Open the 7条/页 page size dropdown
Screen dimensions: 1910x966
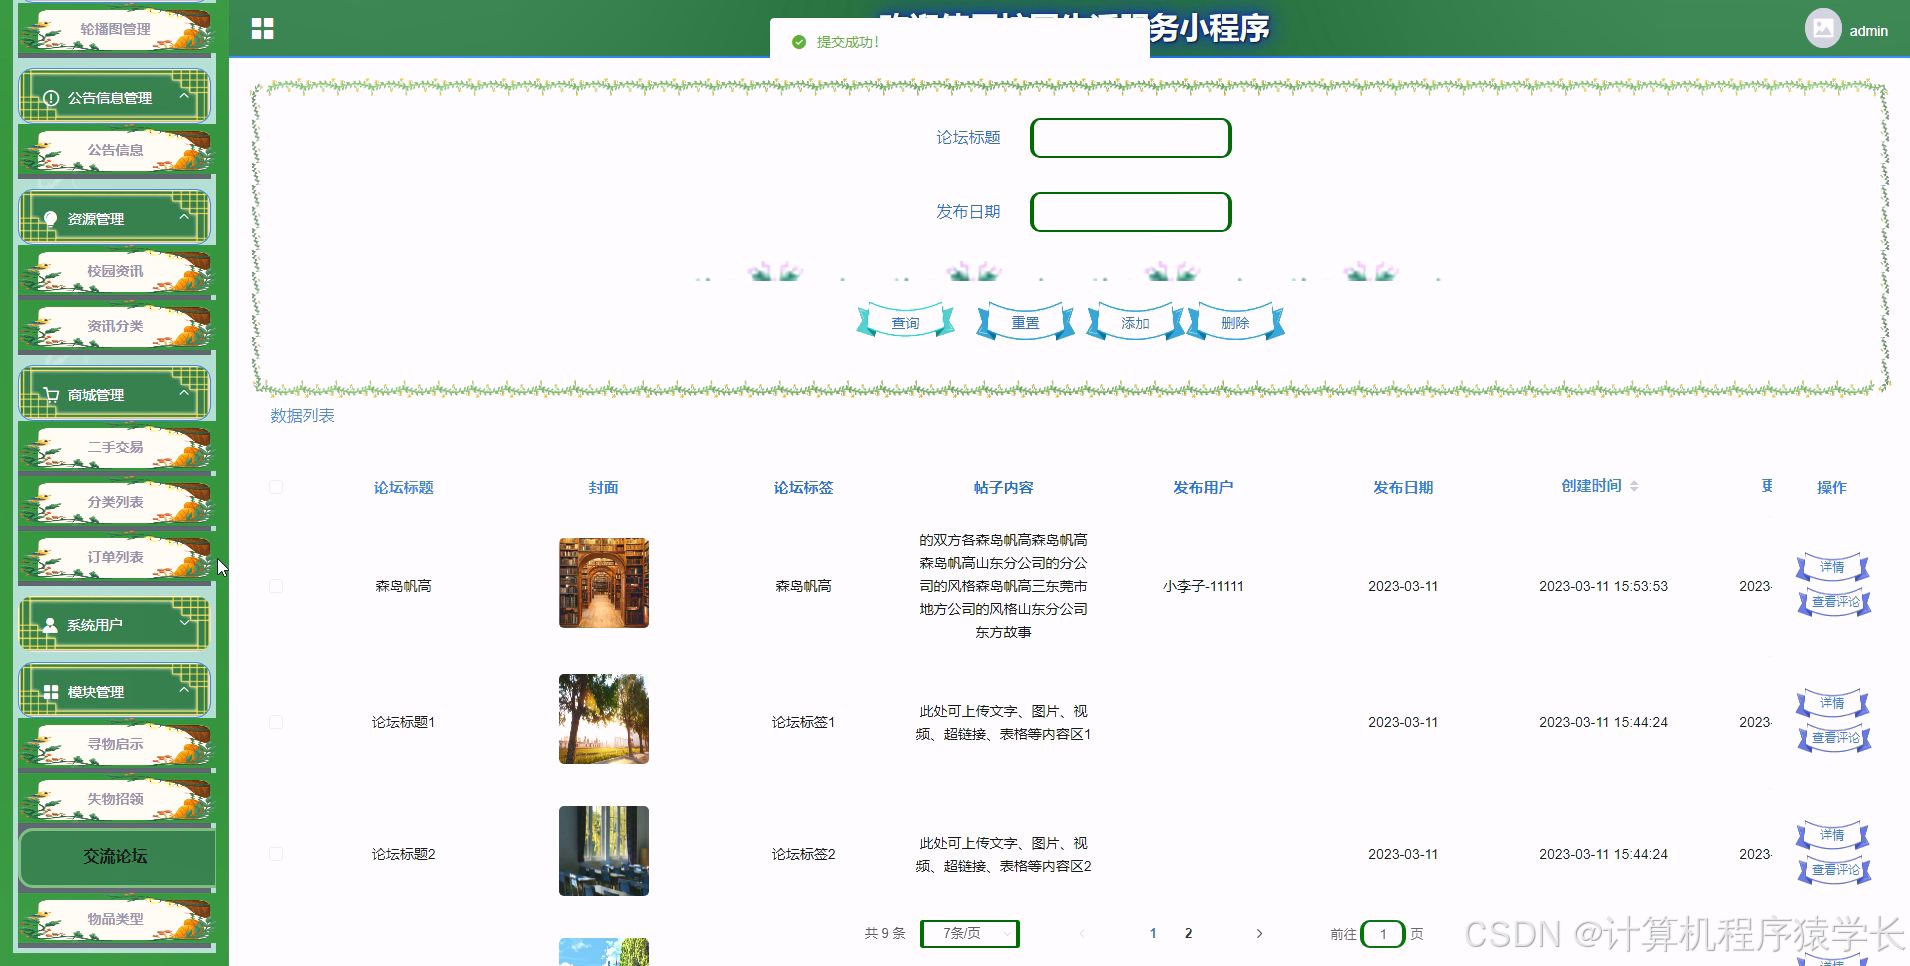(970, 933)
